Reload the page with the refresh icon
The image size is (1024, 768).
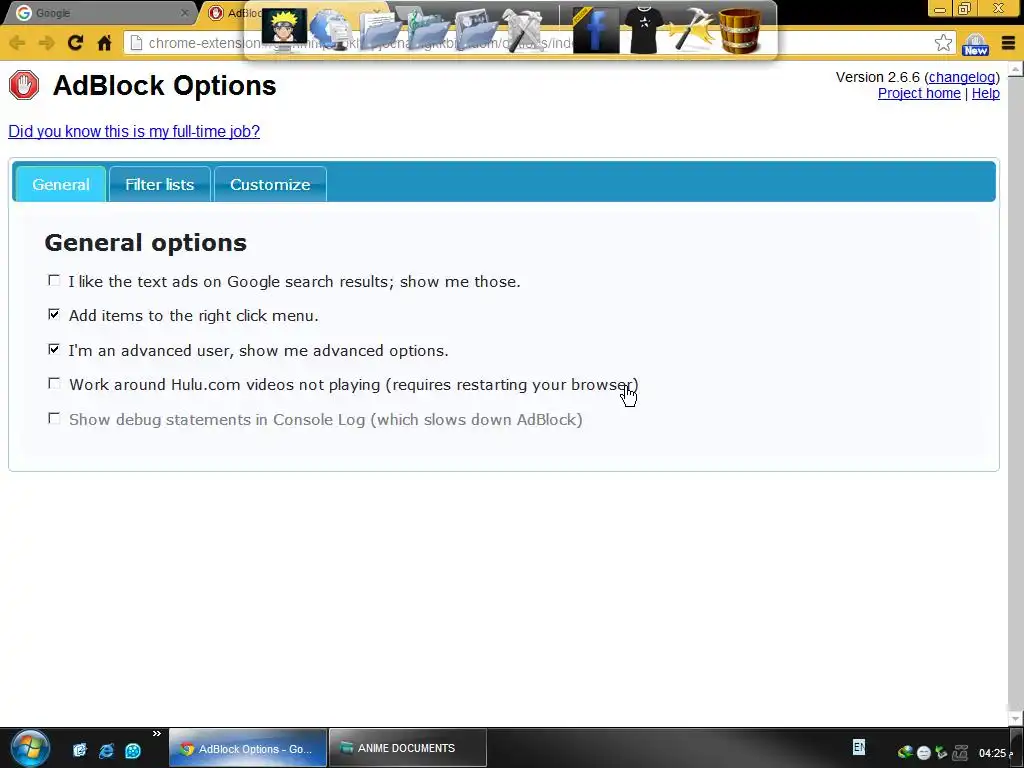(75, 43)
